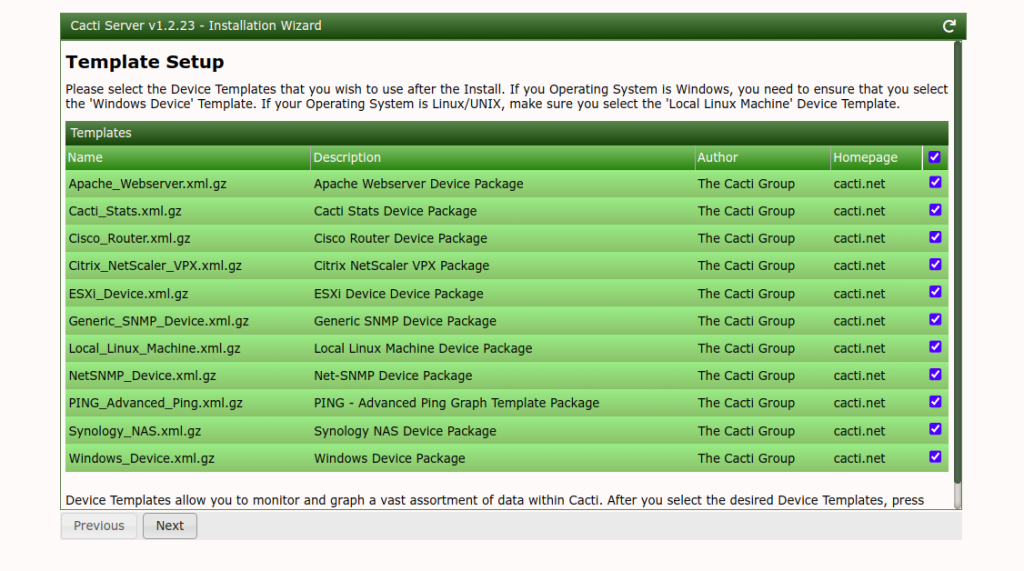Click the Name column header

(187, 157)
